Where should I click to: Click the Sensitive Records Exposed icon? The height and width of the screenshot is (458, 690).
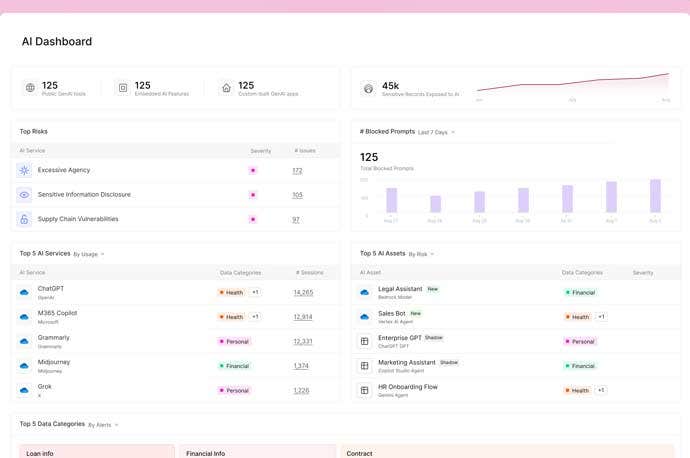(x=369, y=88)
